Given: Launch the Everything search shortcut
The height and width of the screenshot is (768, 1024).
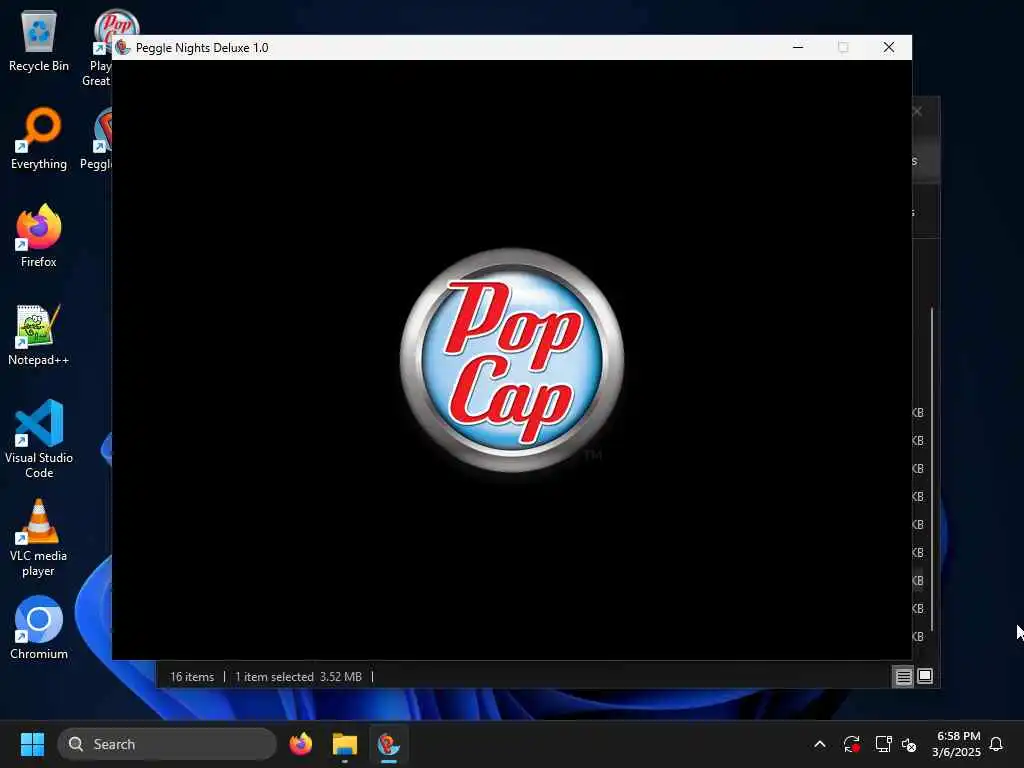Looking at the screenshot, I should point(39,138).
